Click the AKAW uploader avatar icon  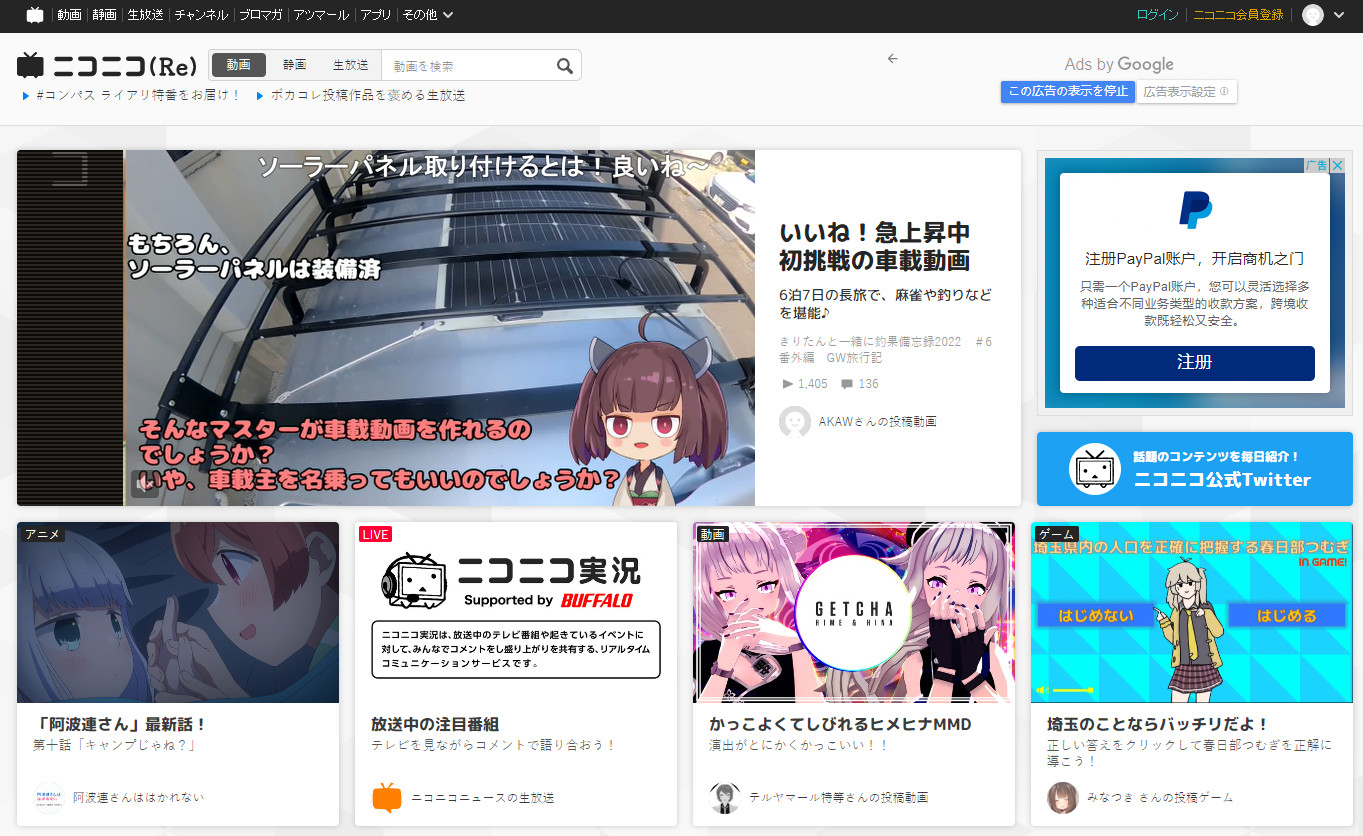pos(794,422)
